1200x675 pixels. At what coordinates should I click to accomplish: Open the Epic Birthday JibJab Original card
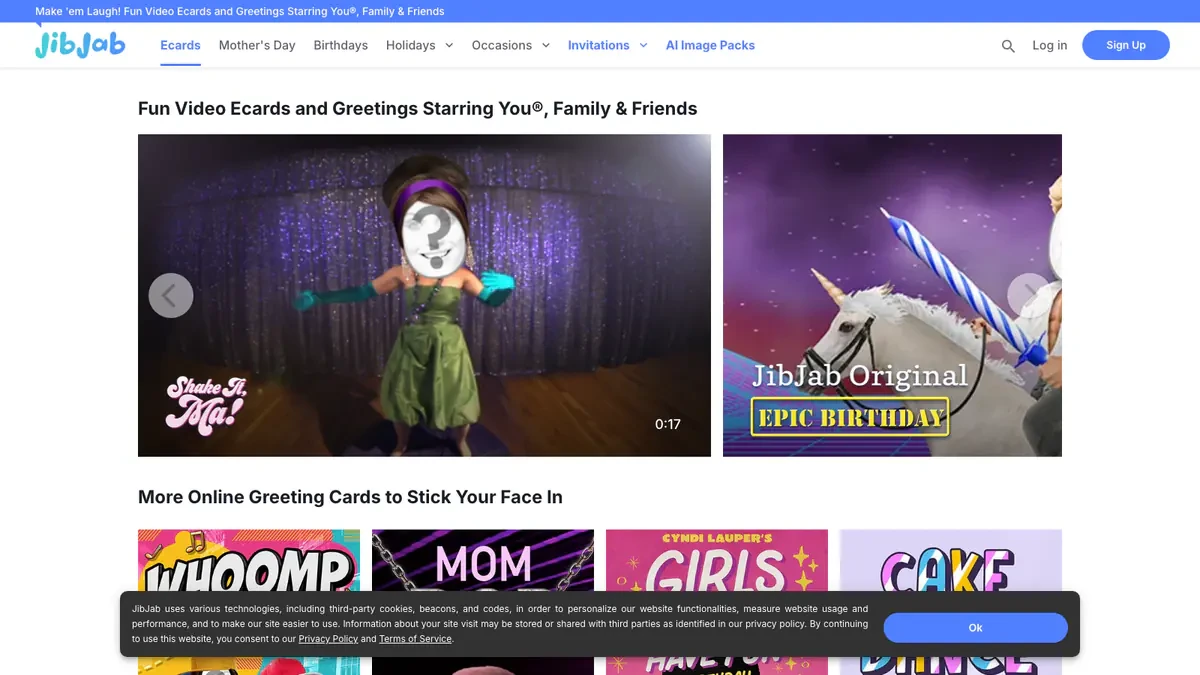pos(892,295)
